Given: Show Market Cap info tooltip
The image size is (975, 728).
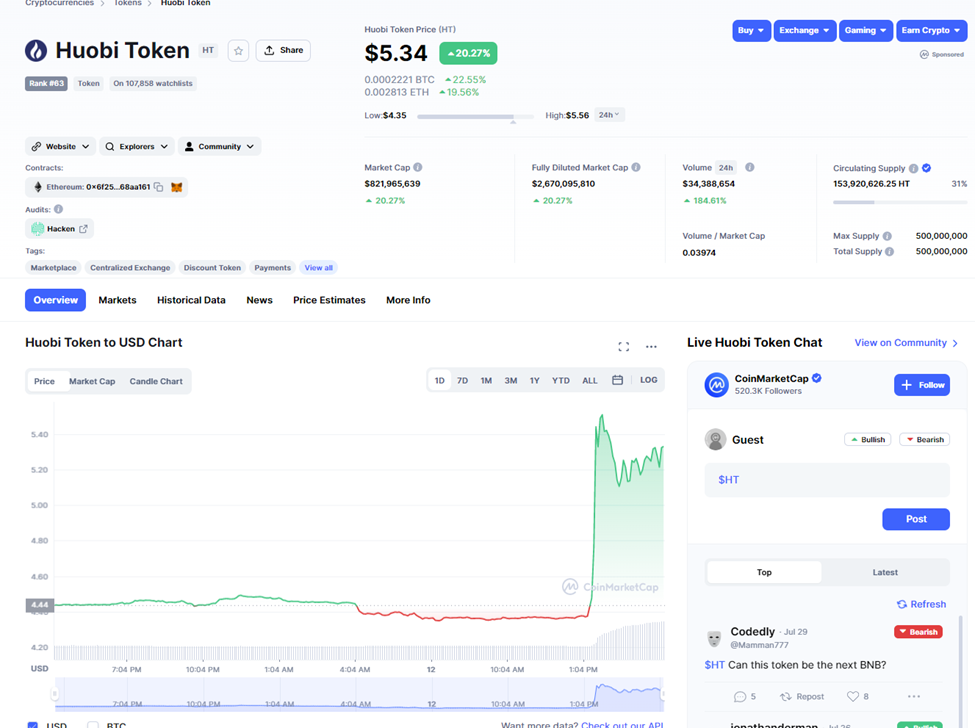Looking at the screenshot, I should point(418,167).
